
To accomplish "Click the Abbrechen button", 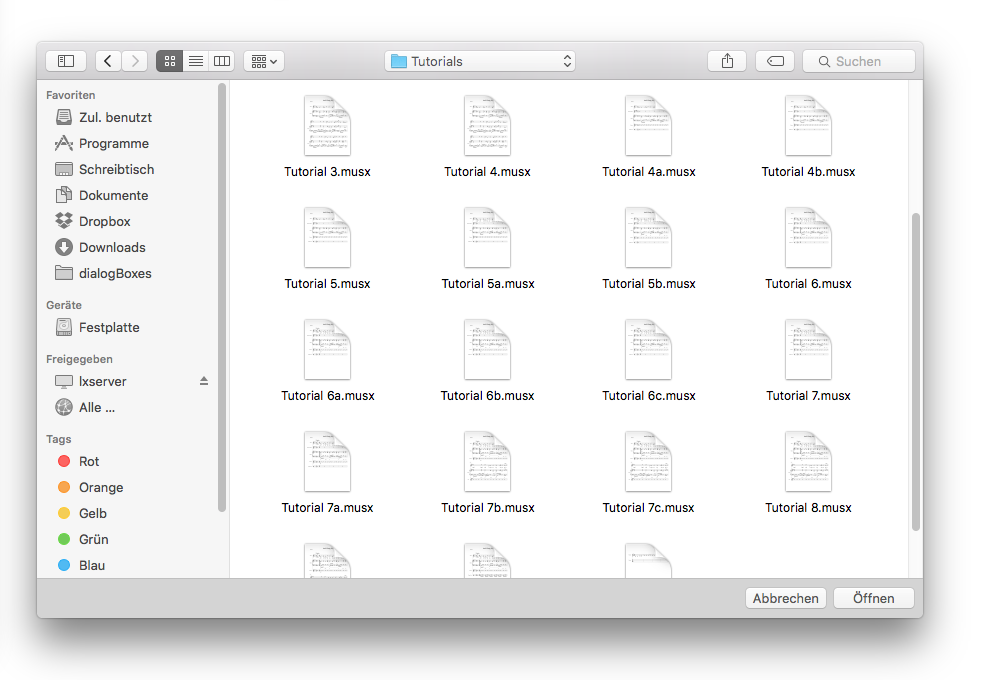I will [786, 598].
